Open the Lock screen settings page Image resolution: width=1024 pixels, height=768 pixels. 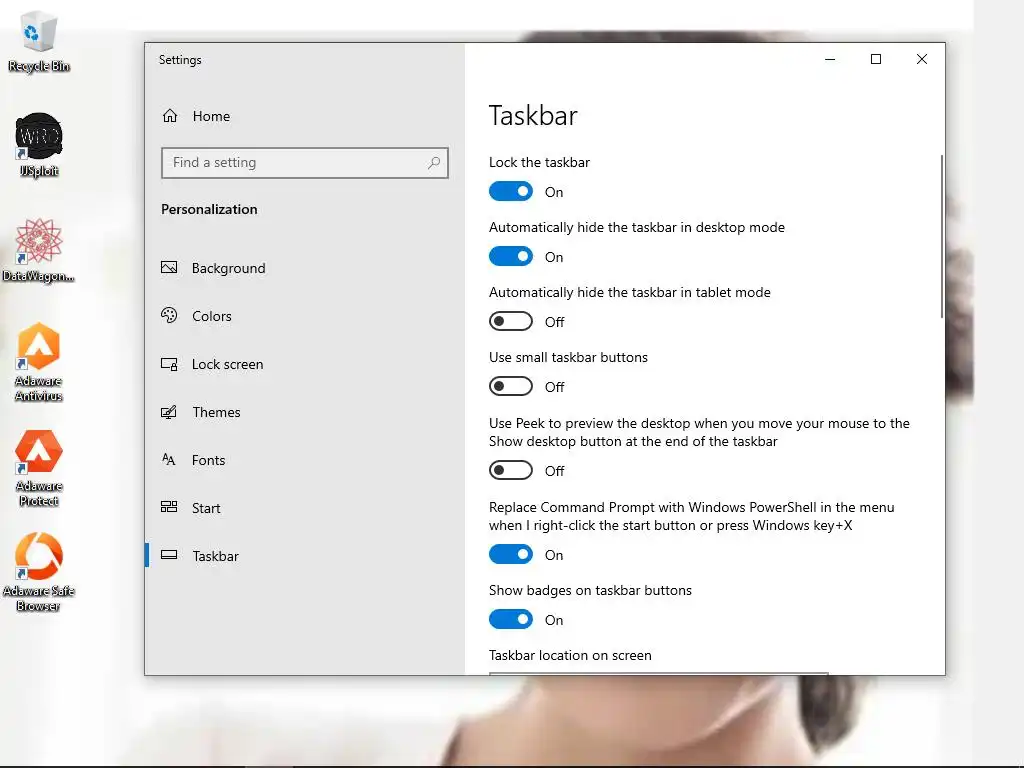click(227, 364)
